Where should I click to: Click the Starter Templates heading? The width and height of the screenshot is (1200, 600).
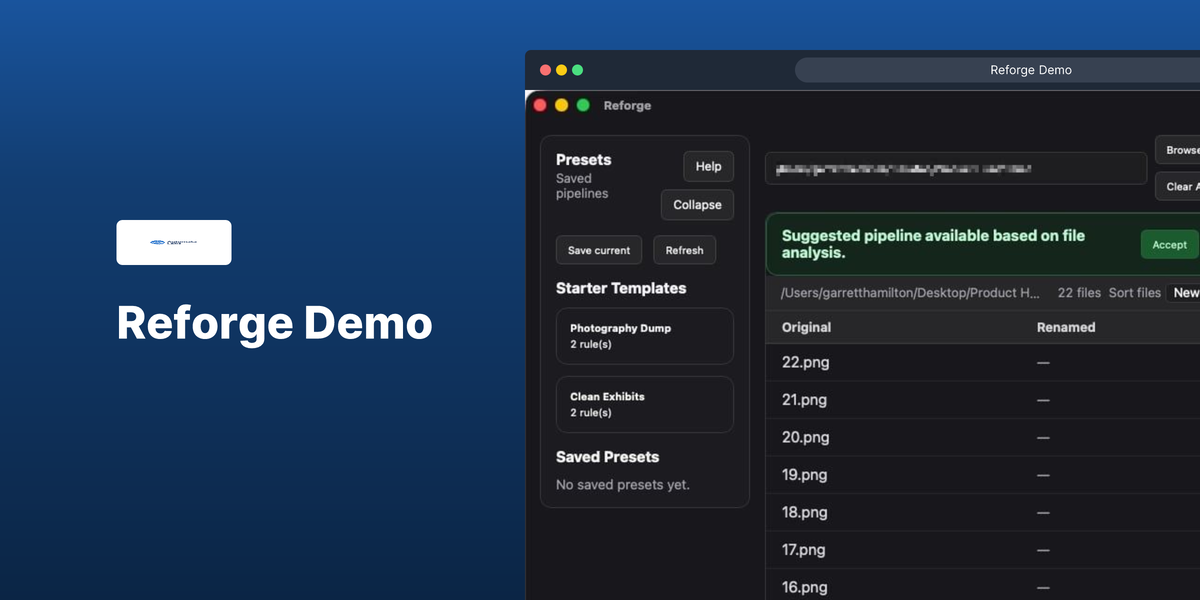[621, 288]
